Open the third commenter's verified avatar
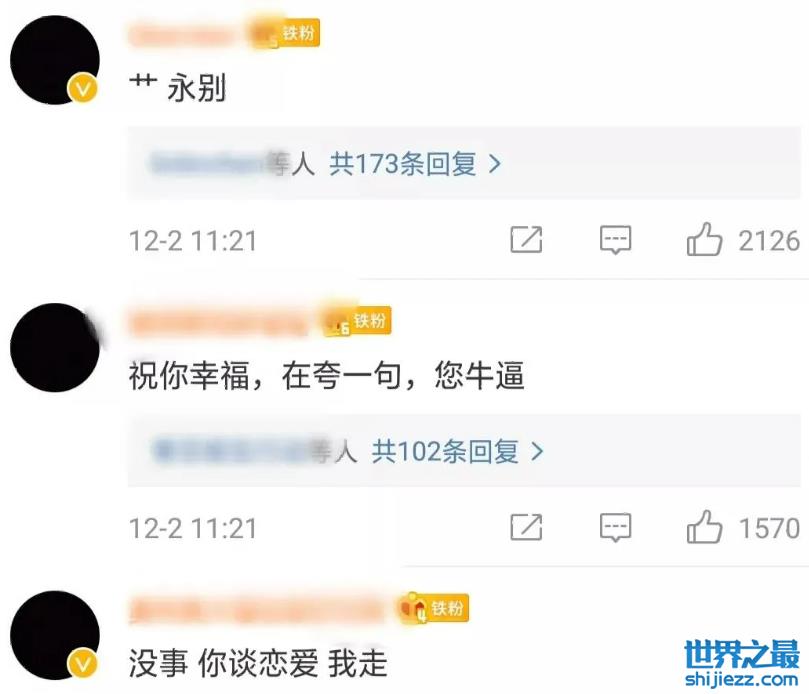 [55, 635]
